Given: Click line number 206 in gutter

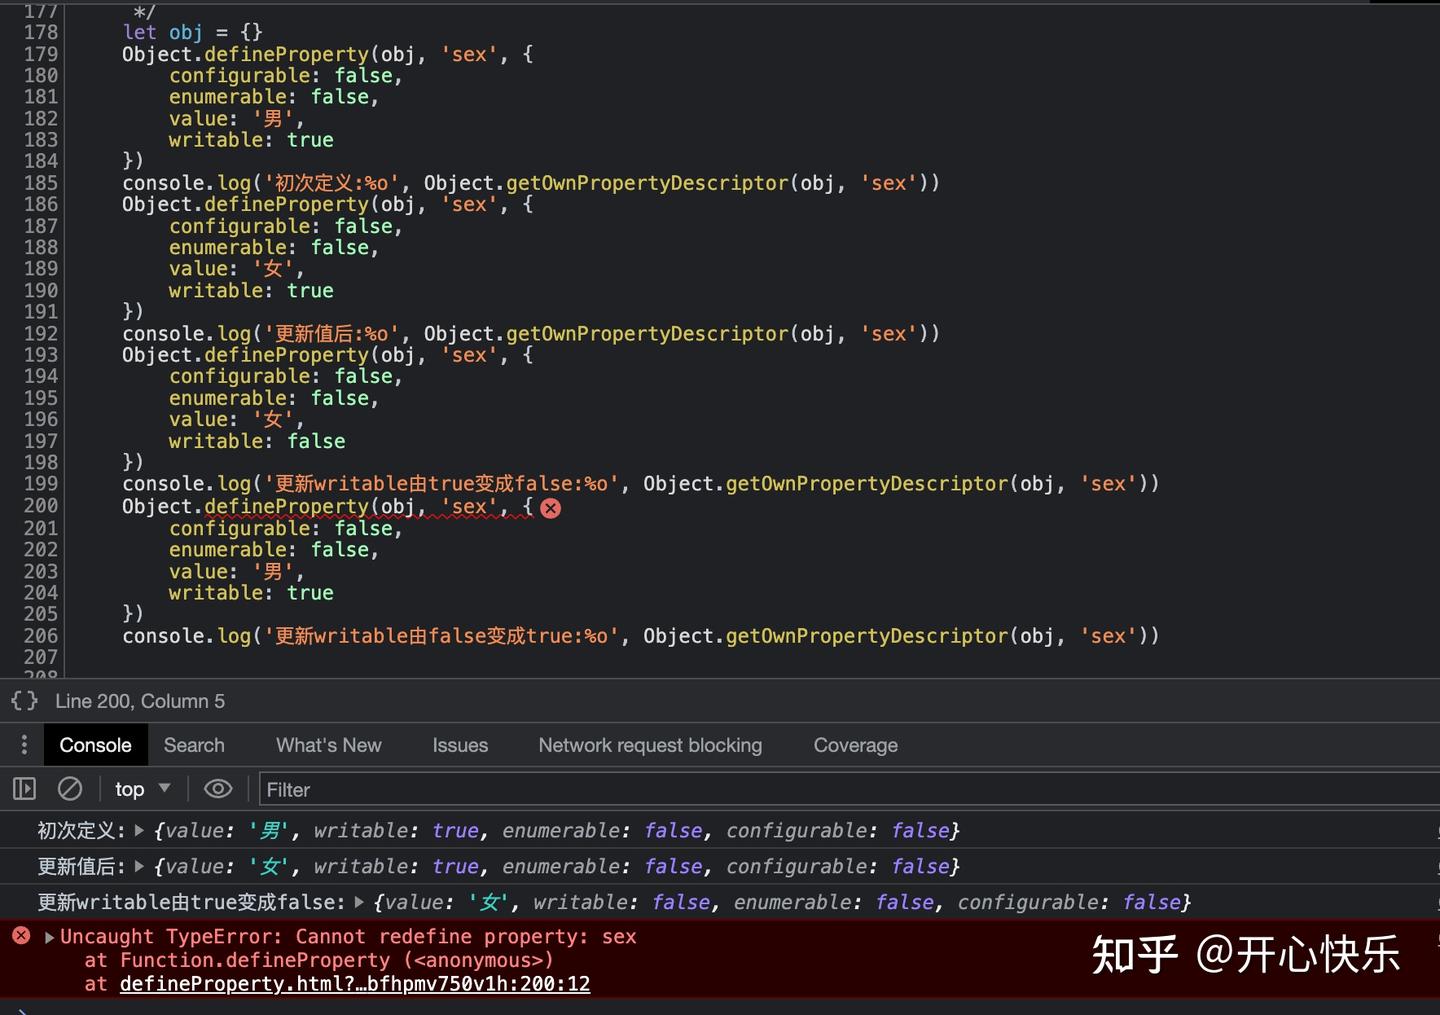Looking at the screenshot, I should point(41,636).
